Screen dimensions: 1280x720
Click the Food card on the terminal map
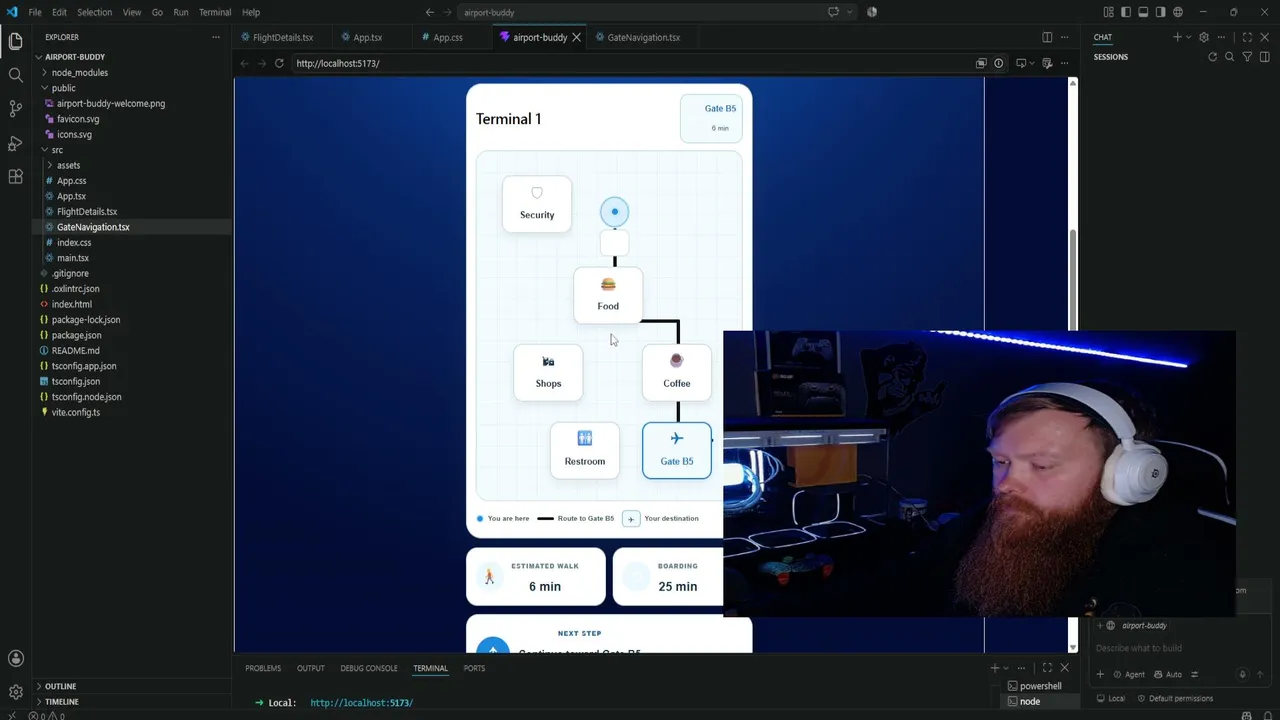tap(608, 295)
